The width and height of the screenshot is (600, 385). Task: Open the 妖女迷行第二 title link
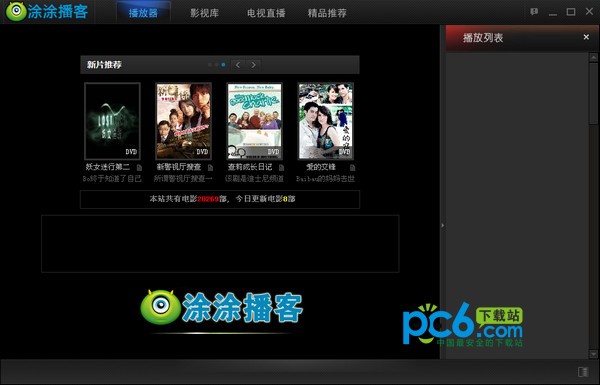point(108,167)
